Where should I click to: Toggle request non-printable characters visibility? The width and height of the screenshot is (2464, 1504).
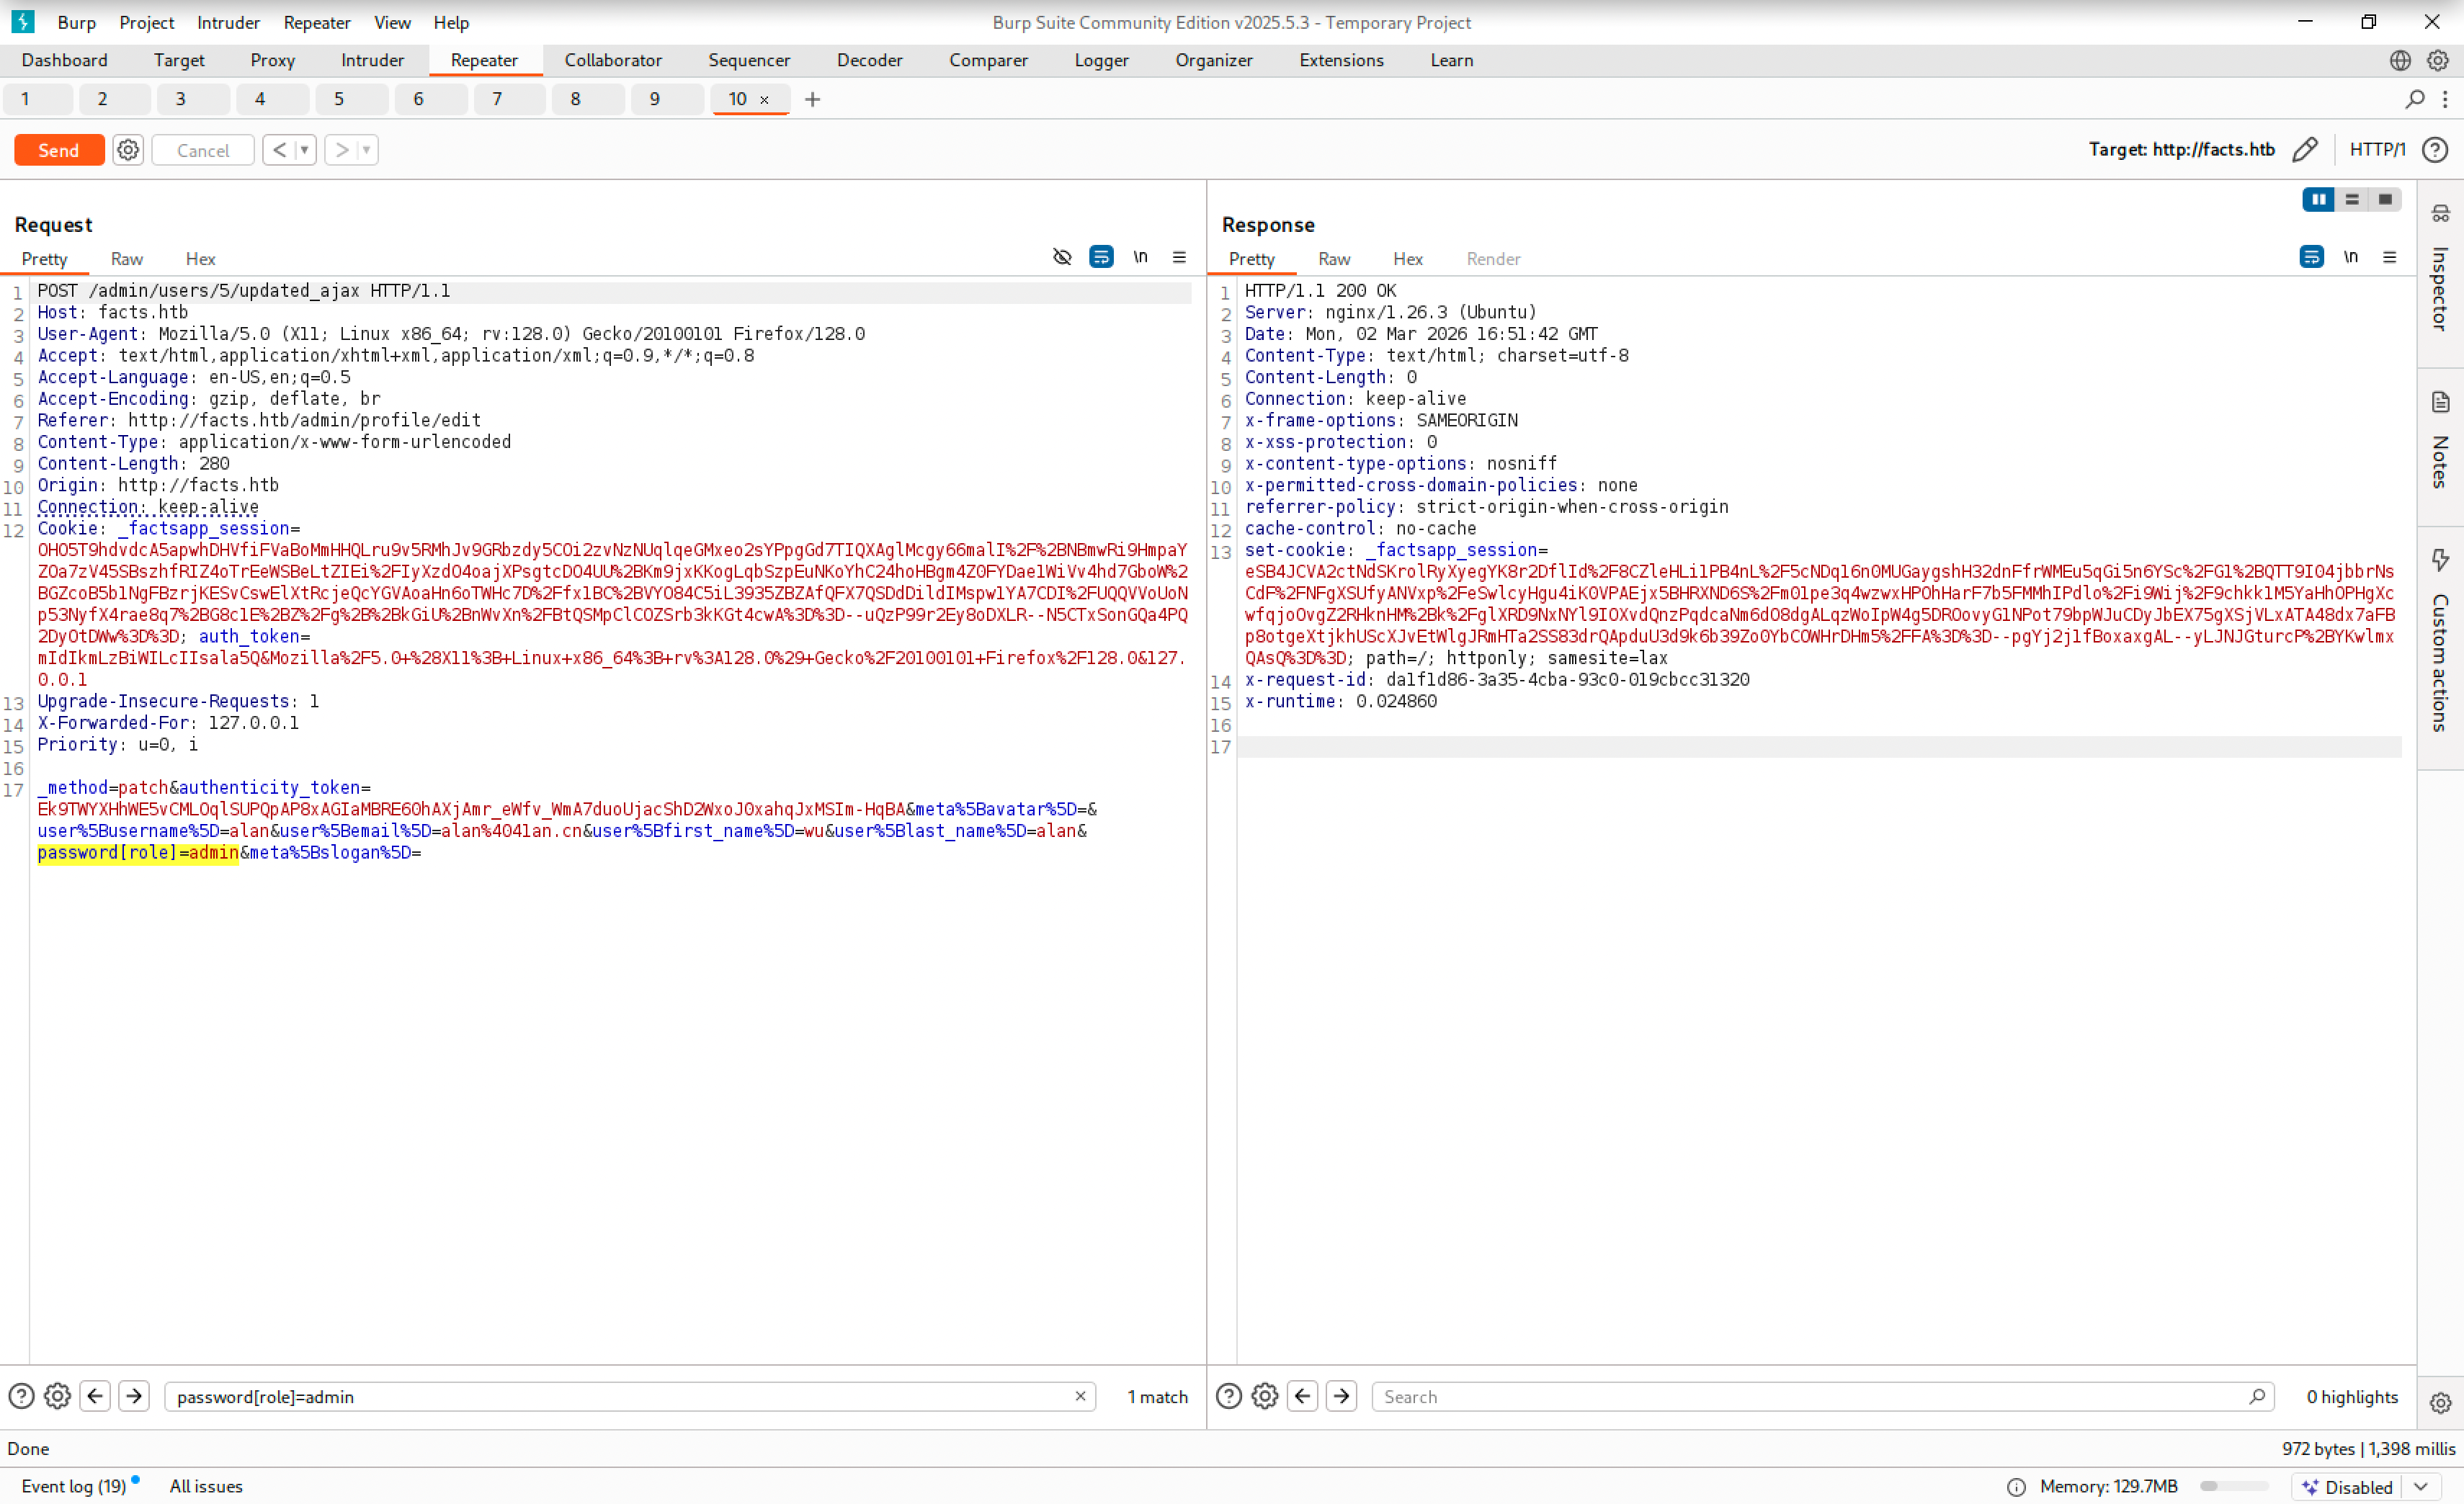click(1062, 257)
